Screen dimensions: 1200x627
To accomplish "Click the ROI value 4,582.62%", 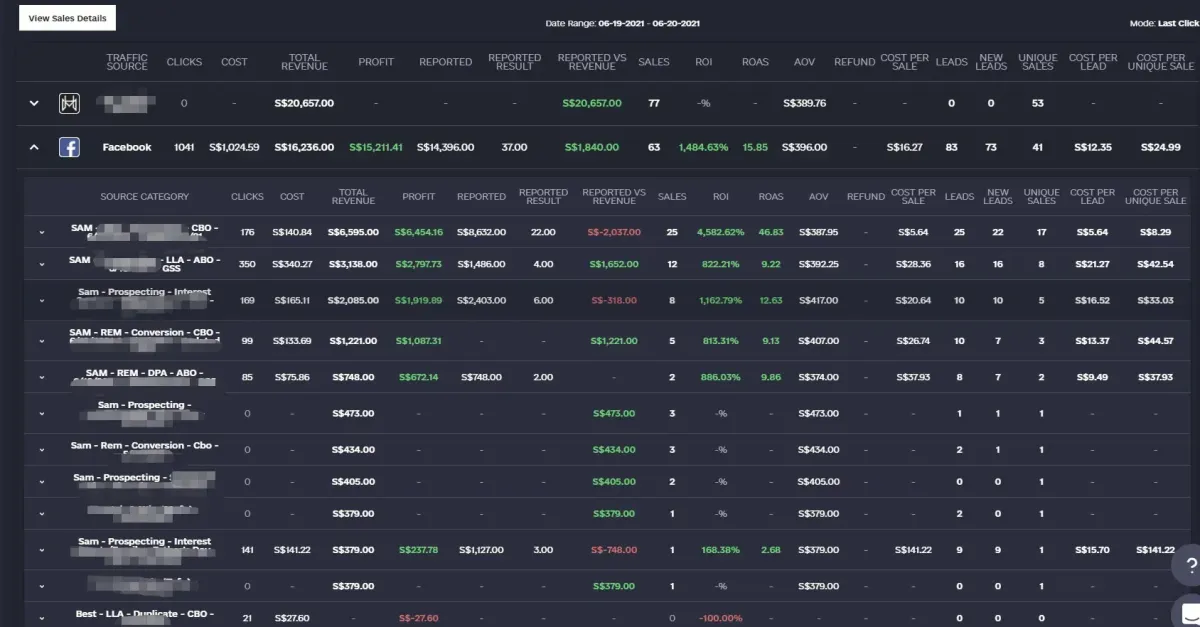I will click(721, 232).
